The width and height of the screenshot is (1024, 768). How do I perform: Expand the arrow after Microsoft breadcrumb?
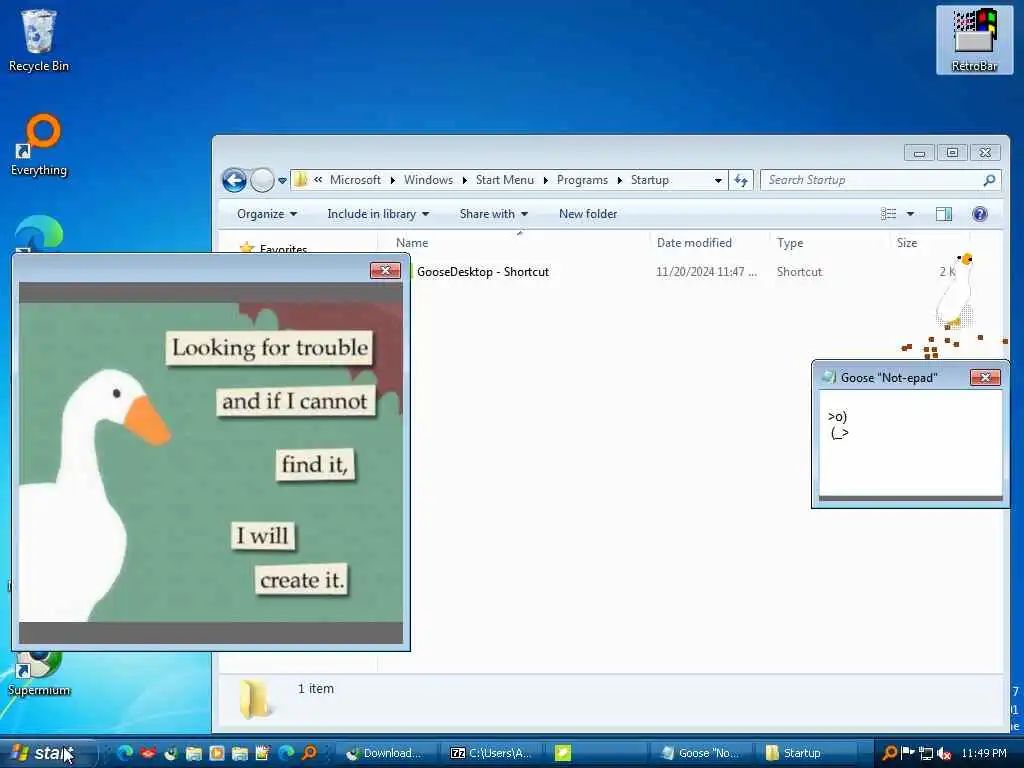click(392, 180)
